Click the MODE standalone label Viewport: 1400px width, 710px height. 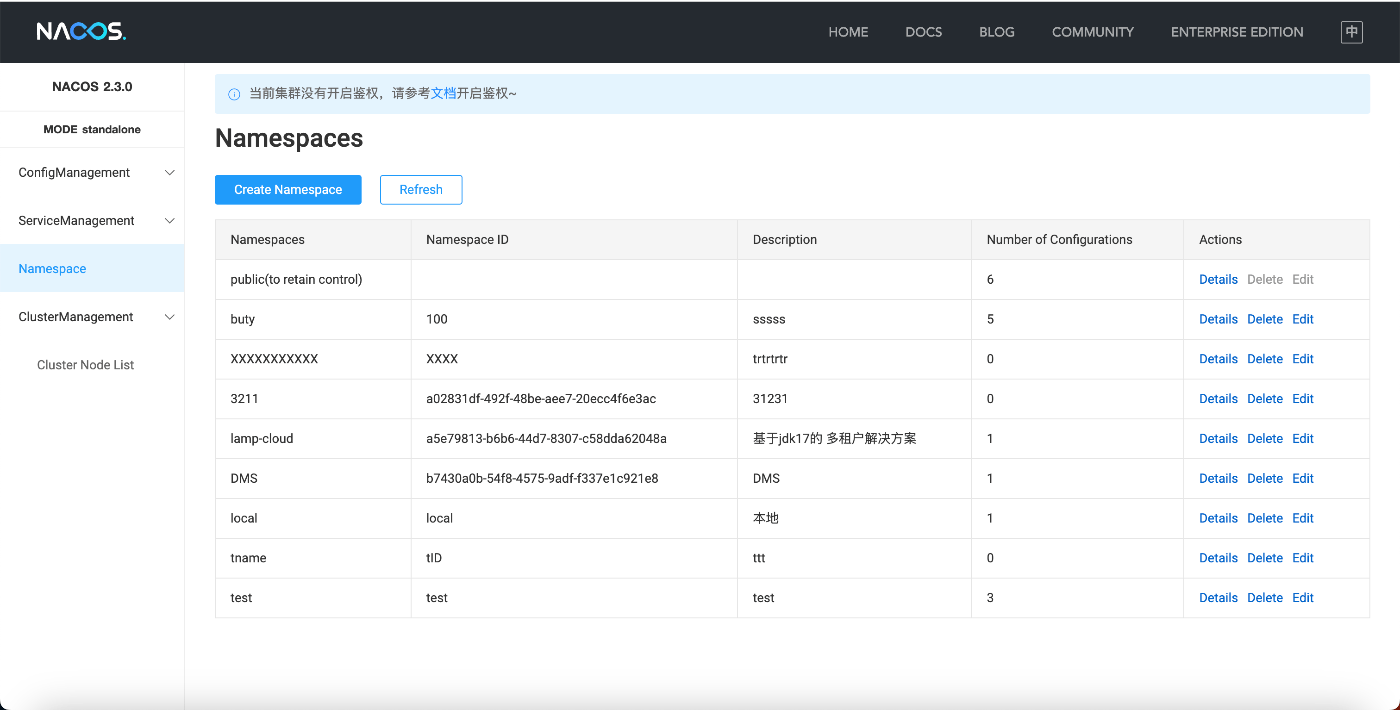click(x=92, y=130)
